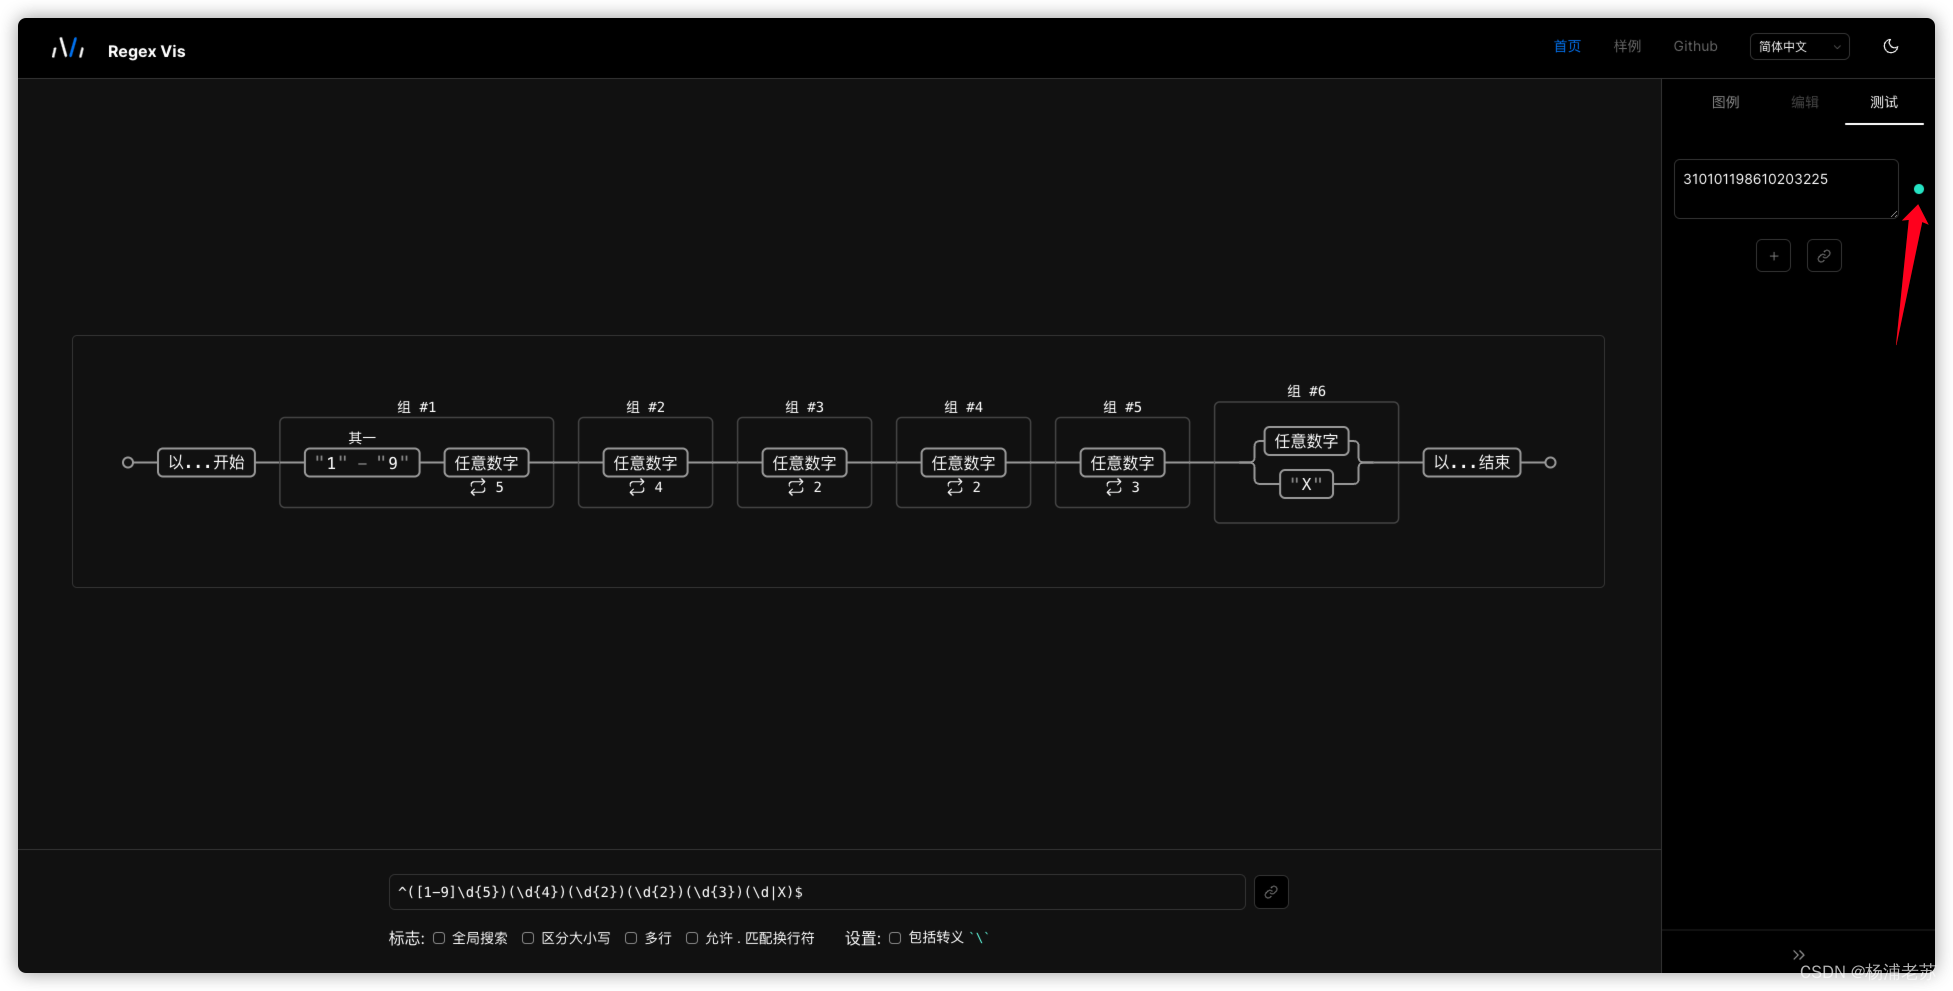Select the 以...开始 begin anchor node
The height and width of the screenshot is (991, 1953).
pyautogui.click(x=206, y=462)
